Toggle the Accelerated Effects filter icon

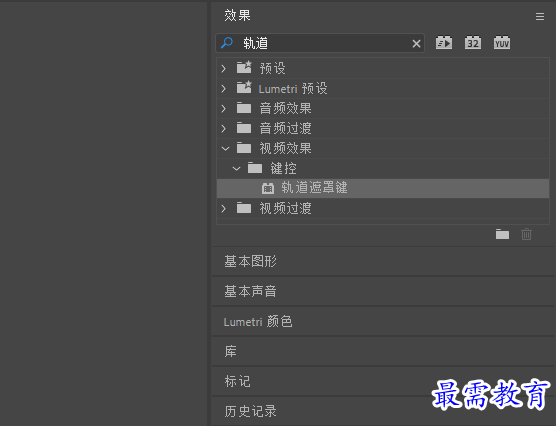(444, 43)
